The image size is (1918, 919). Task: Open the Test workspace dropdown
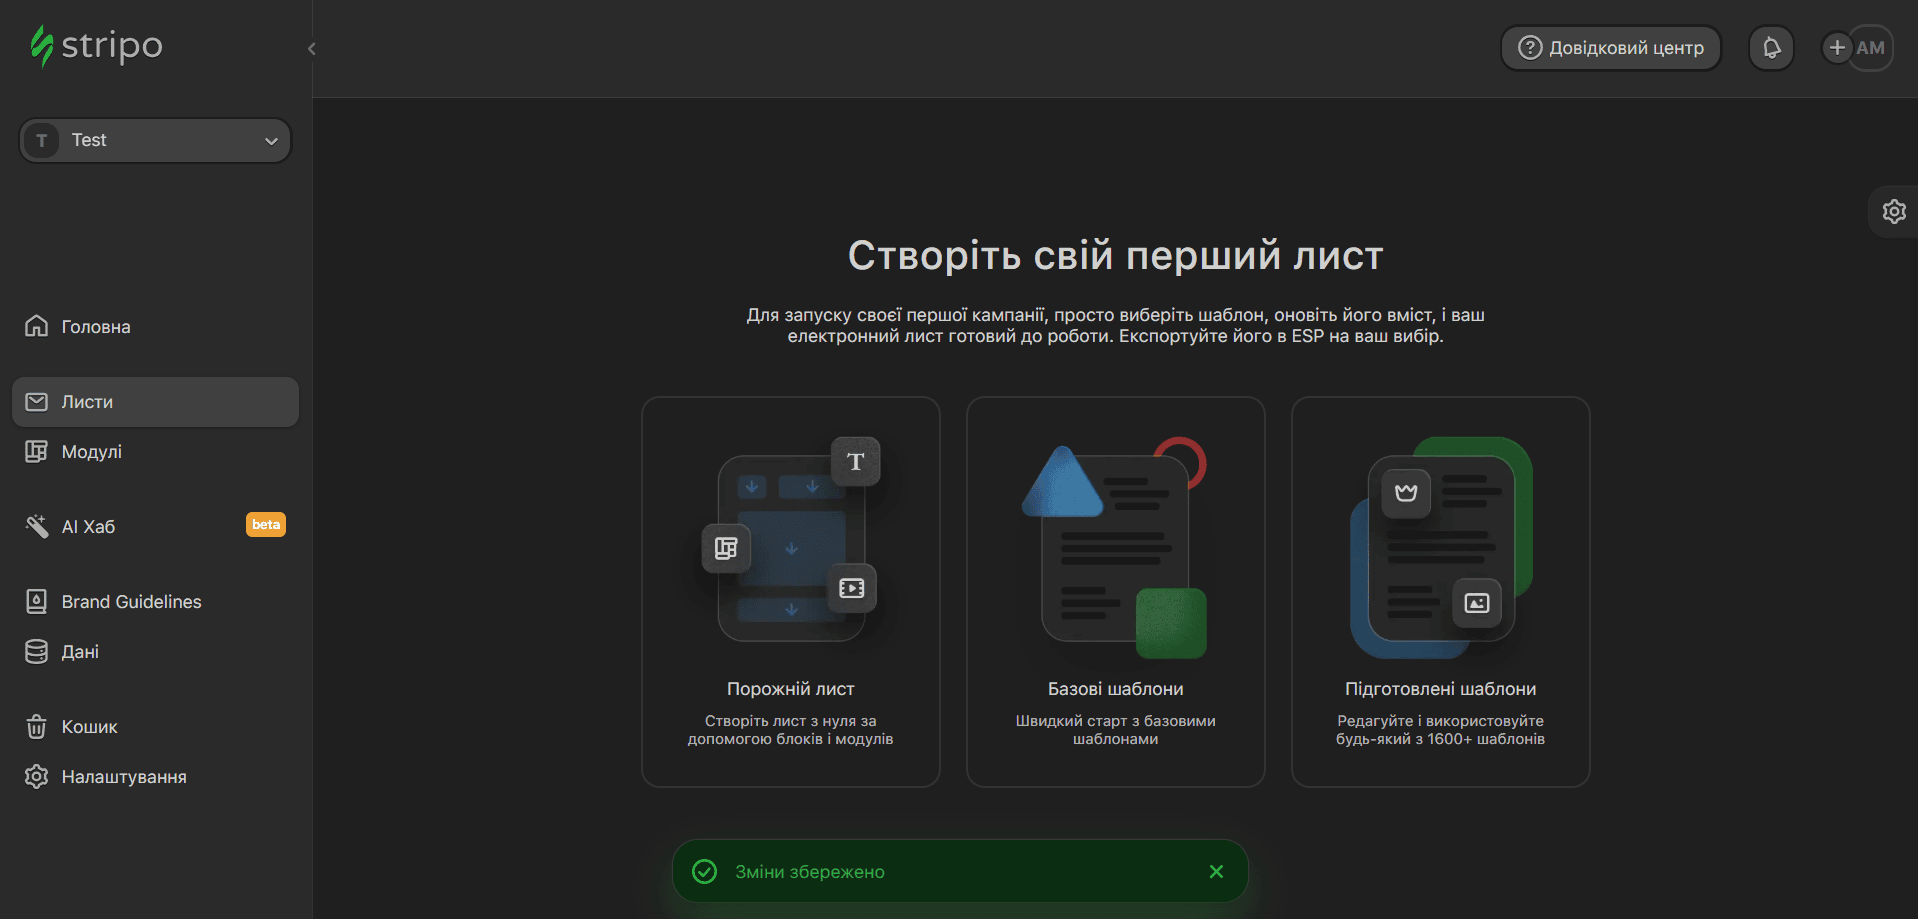coord(155,141)
